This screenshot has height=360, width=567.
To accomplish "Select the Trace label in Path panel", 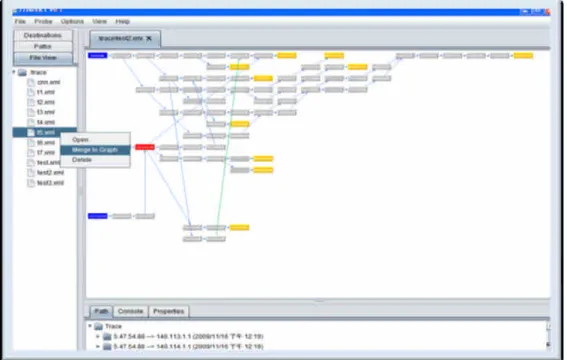I will (x=113, y=326).
